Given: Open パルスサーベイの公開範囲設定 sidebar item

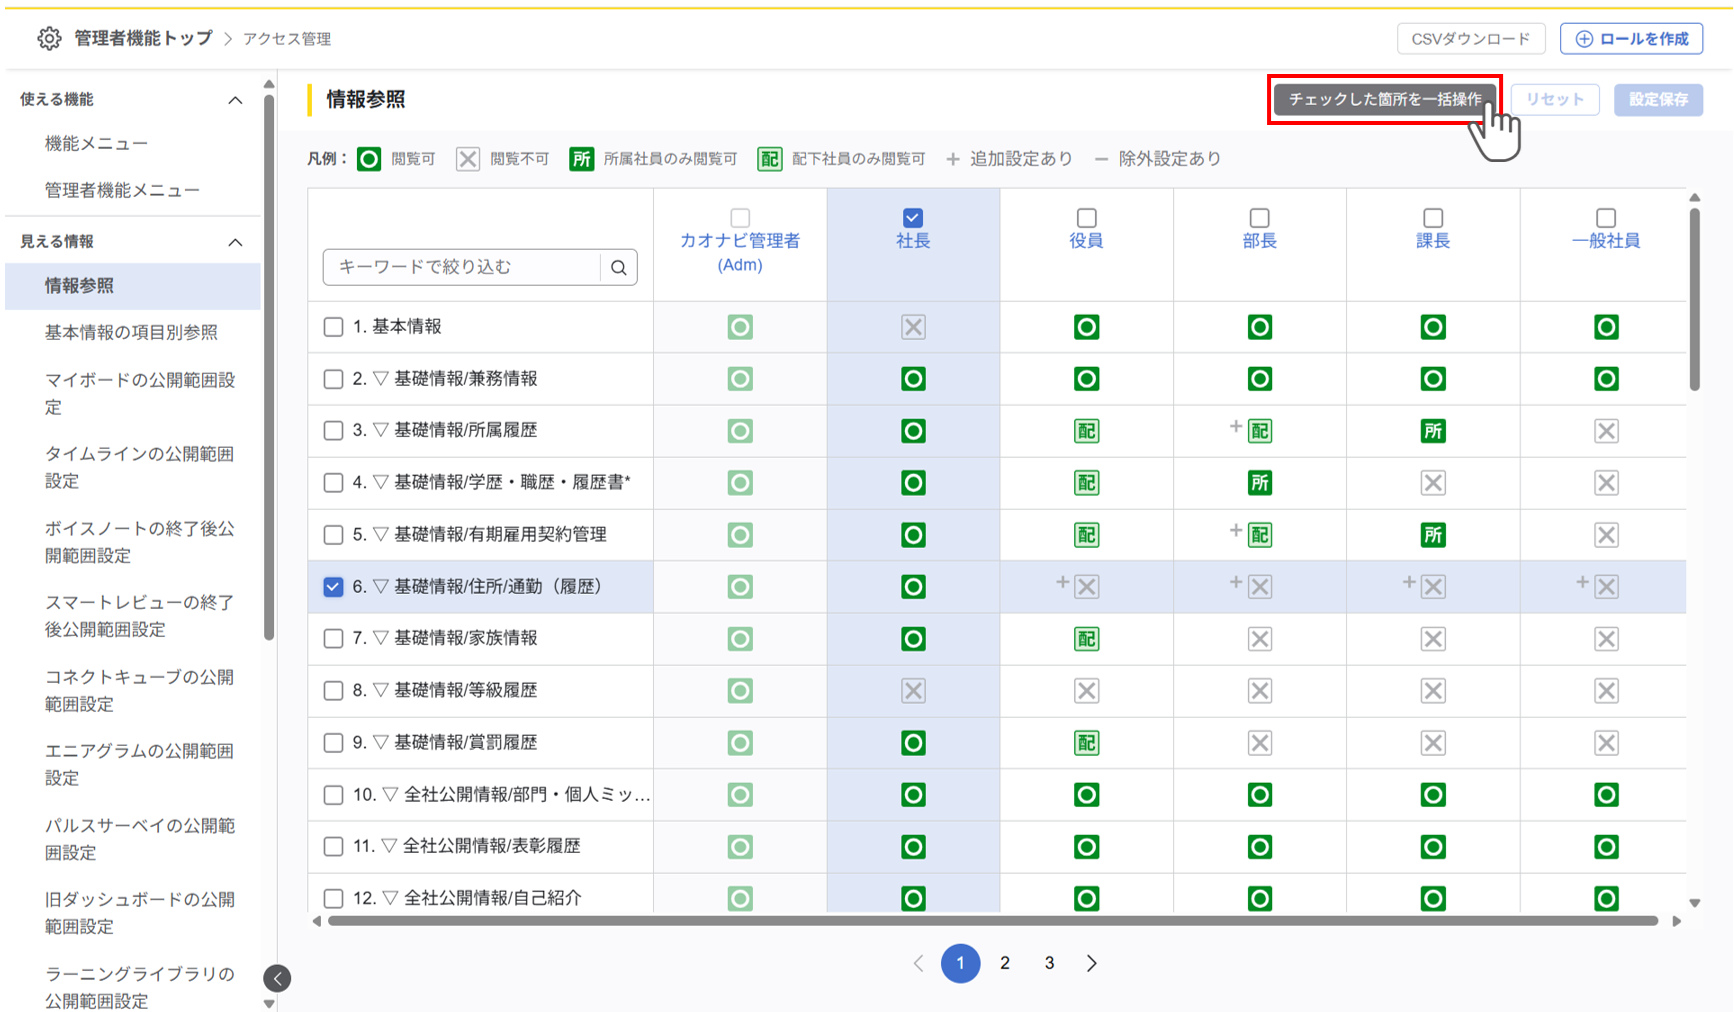Looking at the screenshot, I should tap(140, 839).
